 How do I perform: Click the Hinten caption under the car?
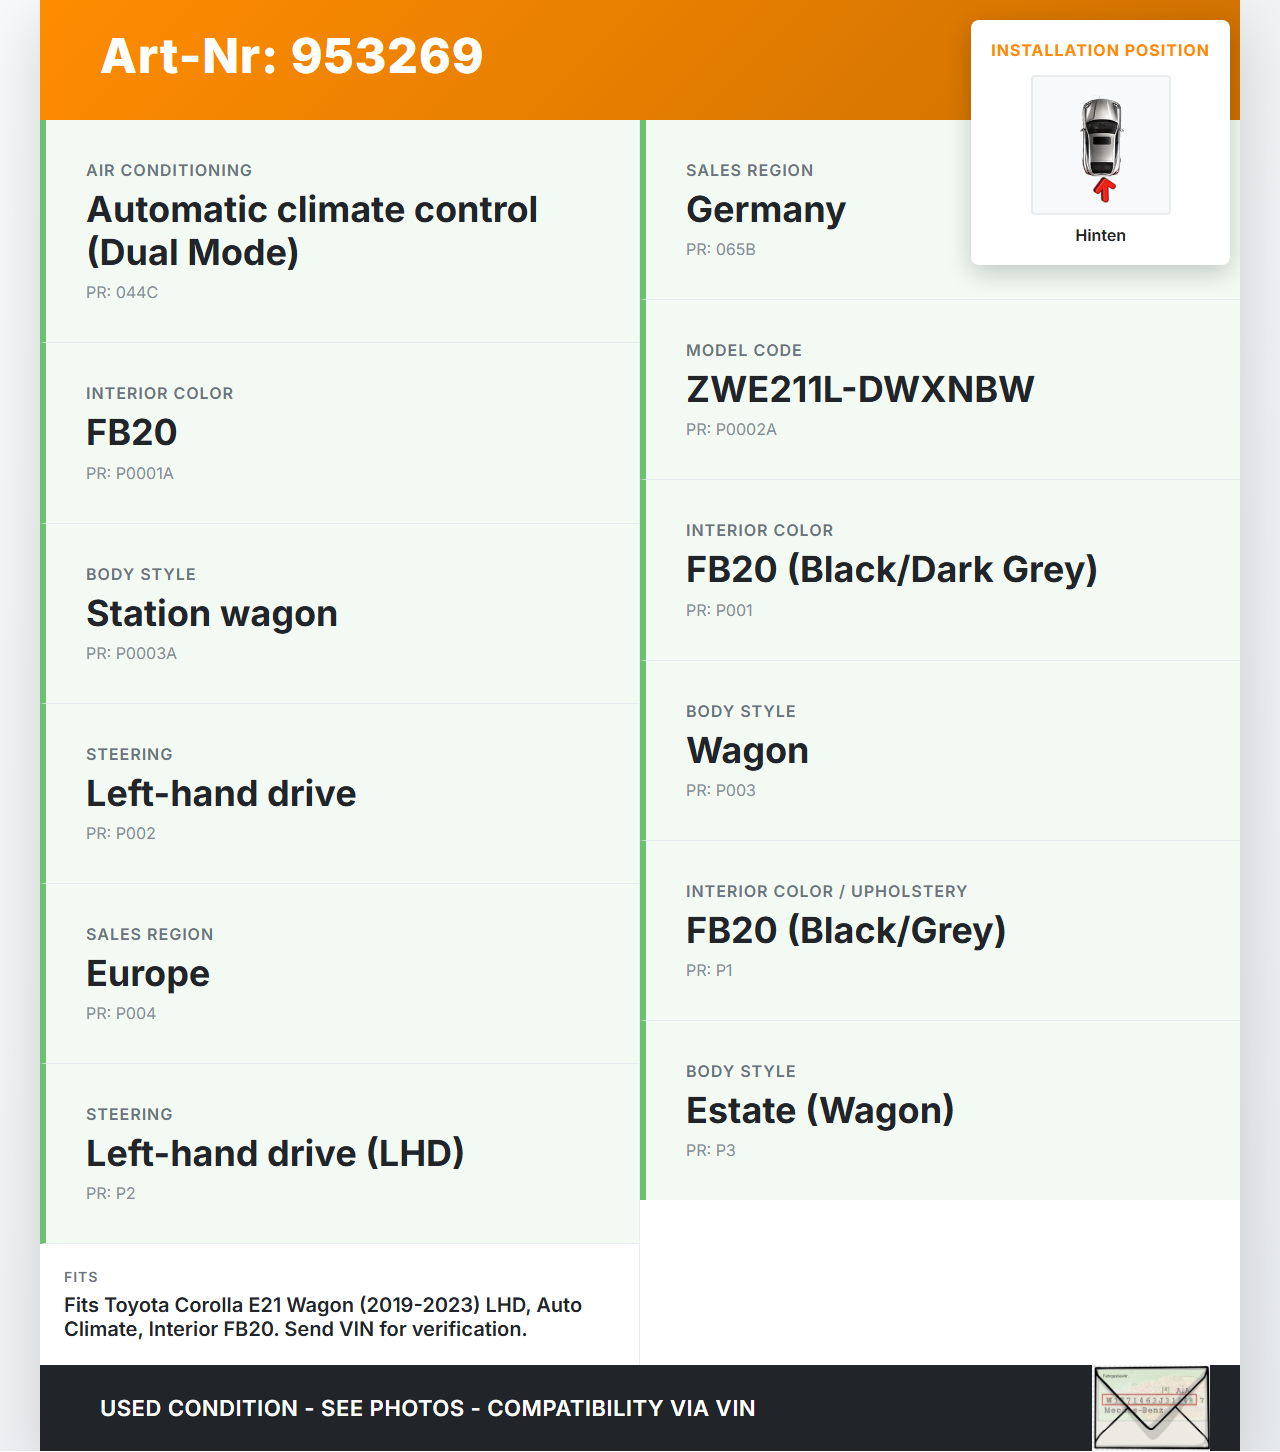[1100, 235]
